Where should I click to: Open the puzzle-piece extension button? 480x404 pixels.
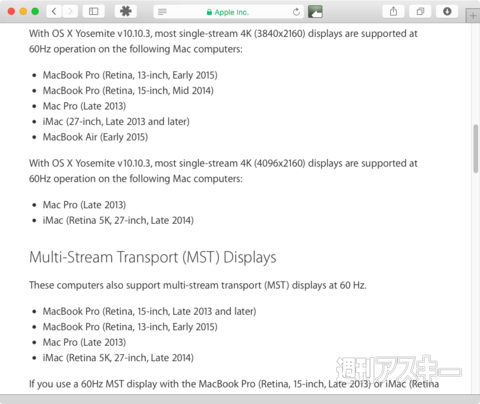pyautogui.click(x=126, y=12)
